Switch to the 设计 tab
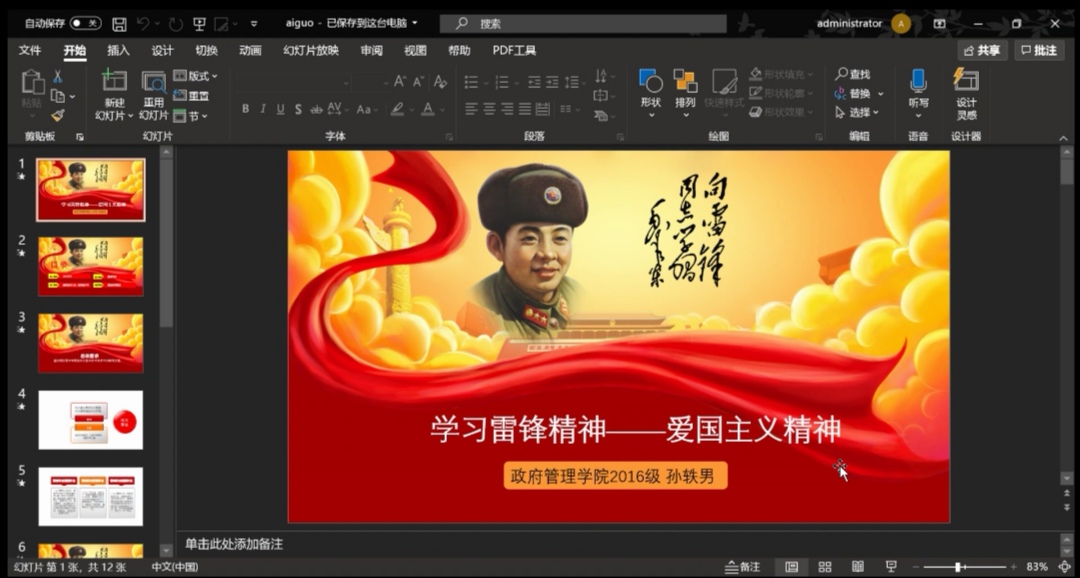Image resolution: width=1080 pixels, height=578 pixels. (163, 50)
